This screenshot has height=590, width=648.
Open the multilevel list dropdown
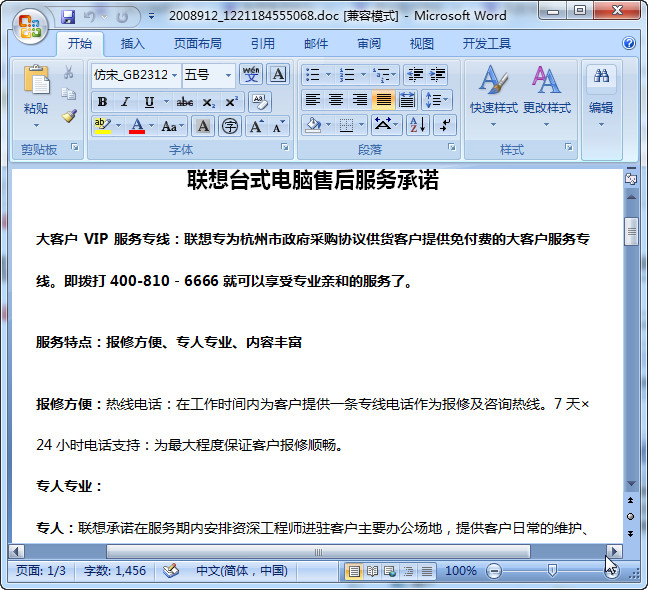coord(385,75)
